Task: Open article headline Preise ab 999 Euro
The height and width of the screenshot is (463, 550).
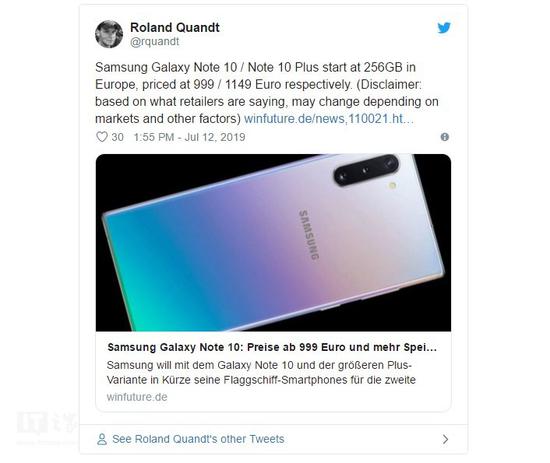Action: click(272, 347)
